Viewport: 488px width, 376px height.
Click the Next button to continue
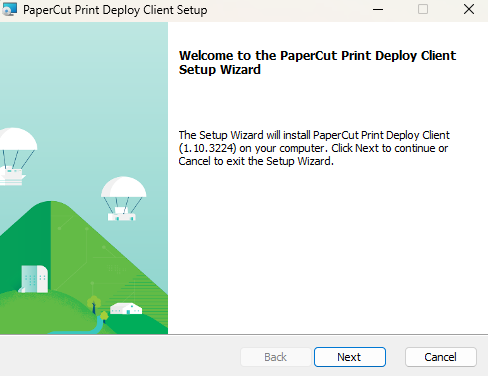click(x=350, y=357)
